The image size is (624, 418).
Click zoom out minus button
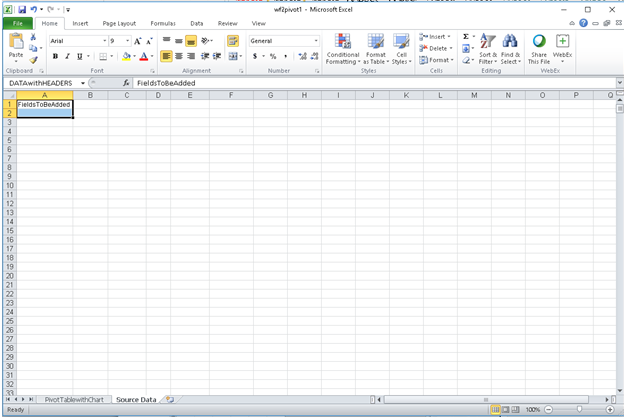(548, 409)
